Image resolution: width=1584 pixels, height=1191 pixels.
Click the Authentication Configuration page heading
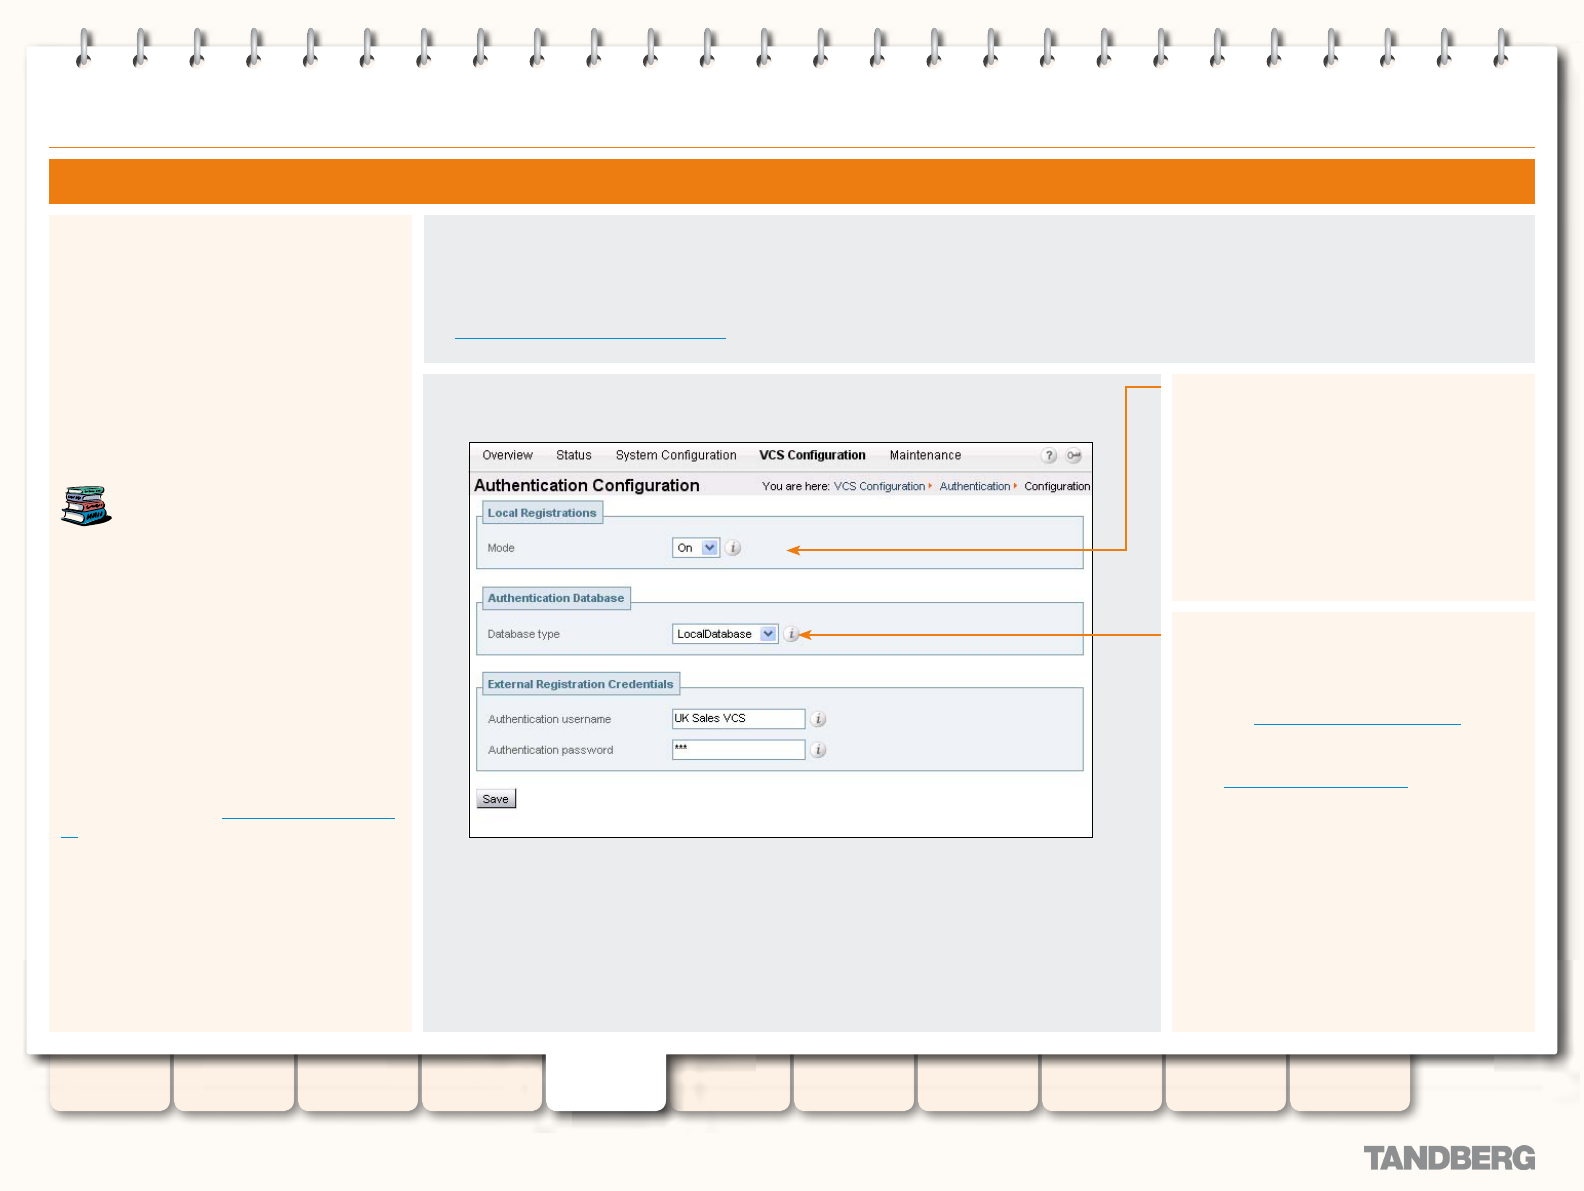point(587,486)
